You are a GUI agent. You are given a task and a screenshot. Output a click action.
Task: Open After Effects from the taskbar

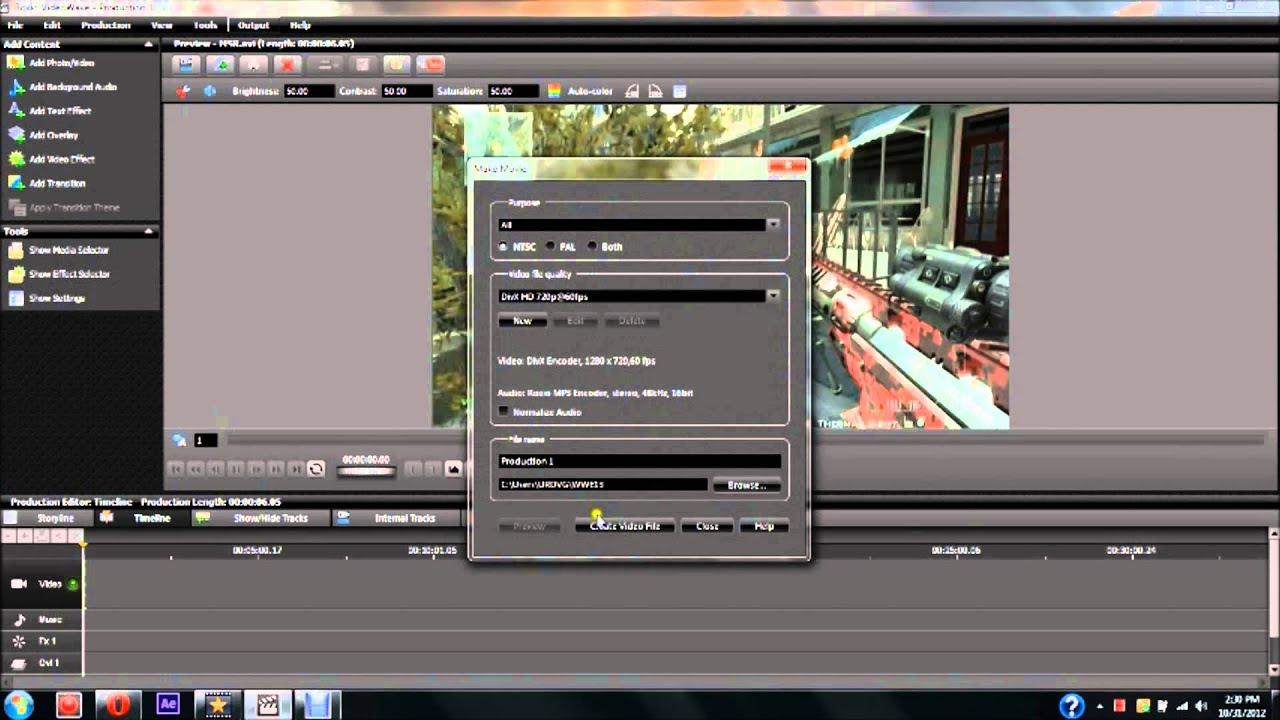point(168,704)
